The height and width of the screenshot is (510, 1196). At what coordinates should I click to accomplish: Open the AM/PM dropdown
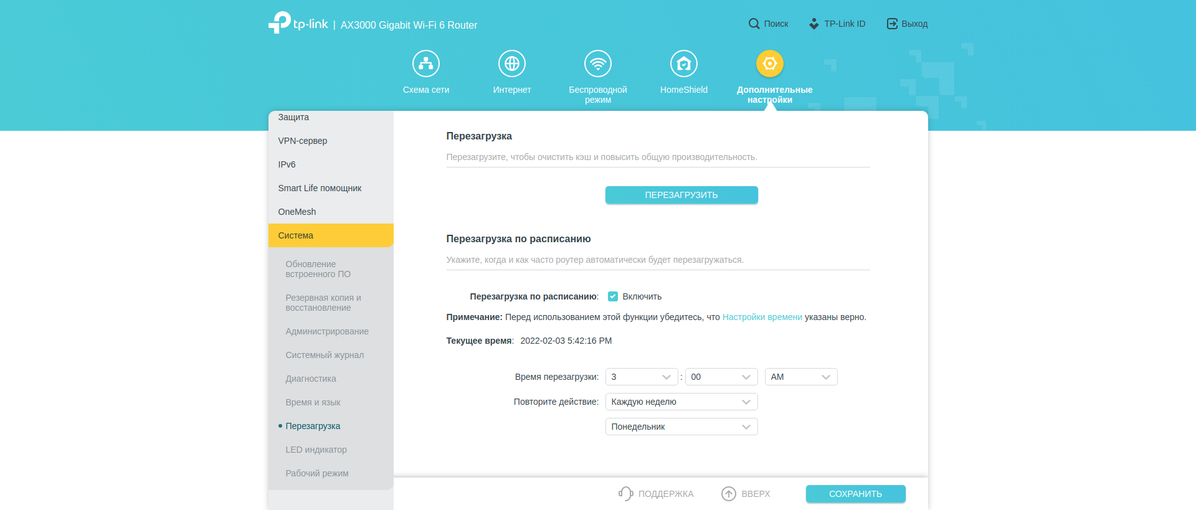(801, 377)
